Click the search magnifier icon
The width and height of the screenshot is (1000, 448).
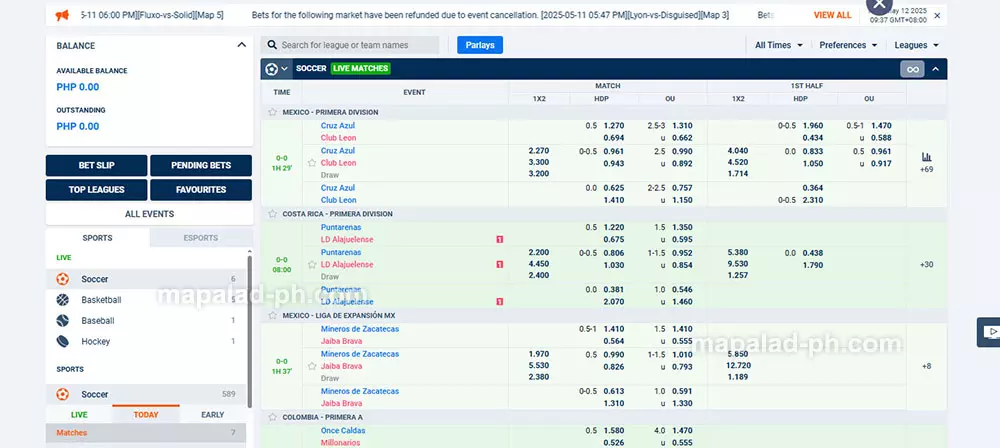point(271,45)
